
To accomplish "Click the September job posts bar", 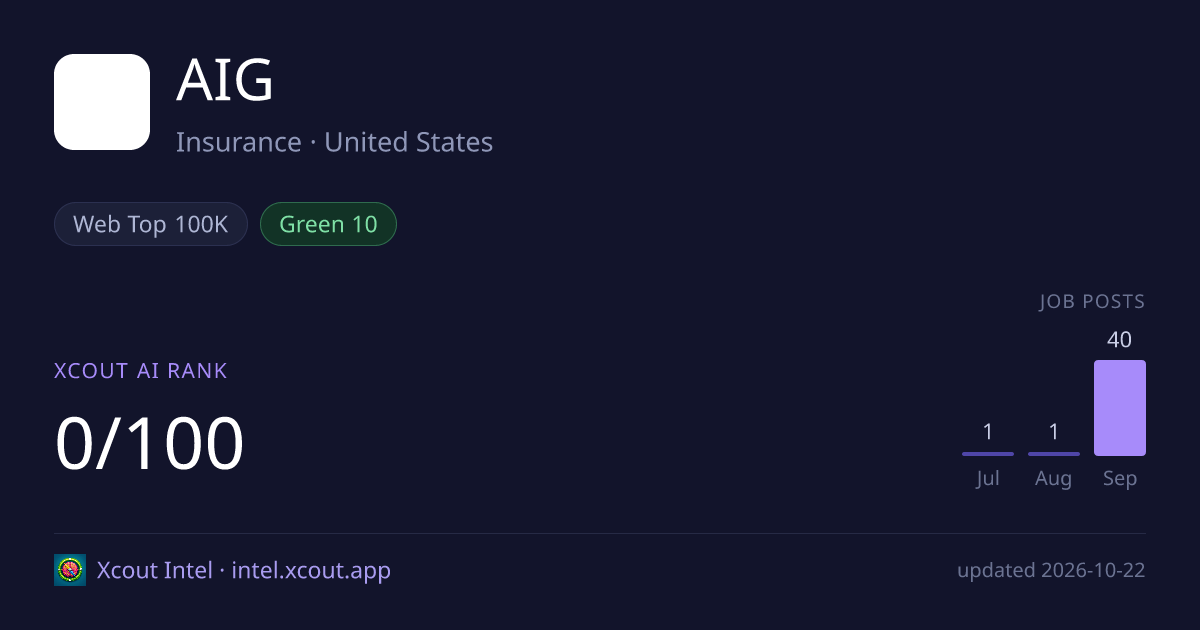I will click(x=1120, y=408).
